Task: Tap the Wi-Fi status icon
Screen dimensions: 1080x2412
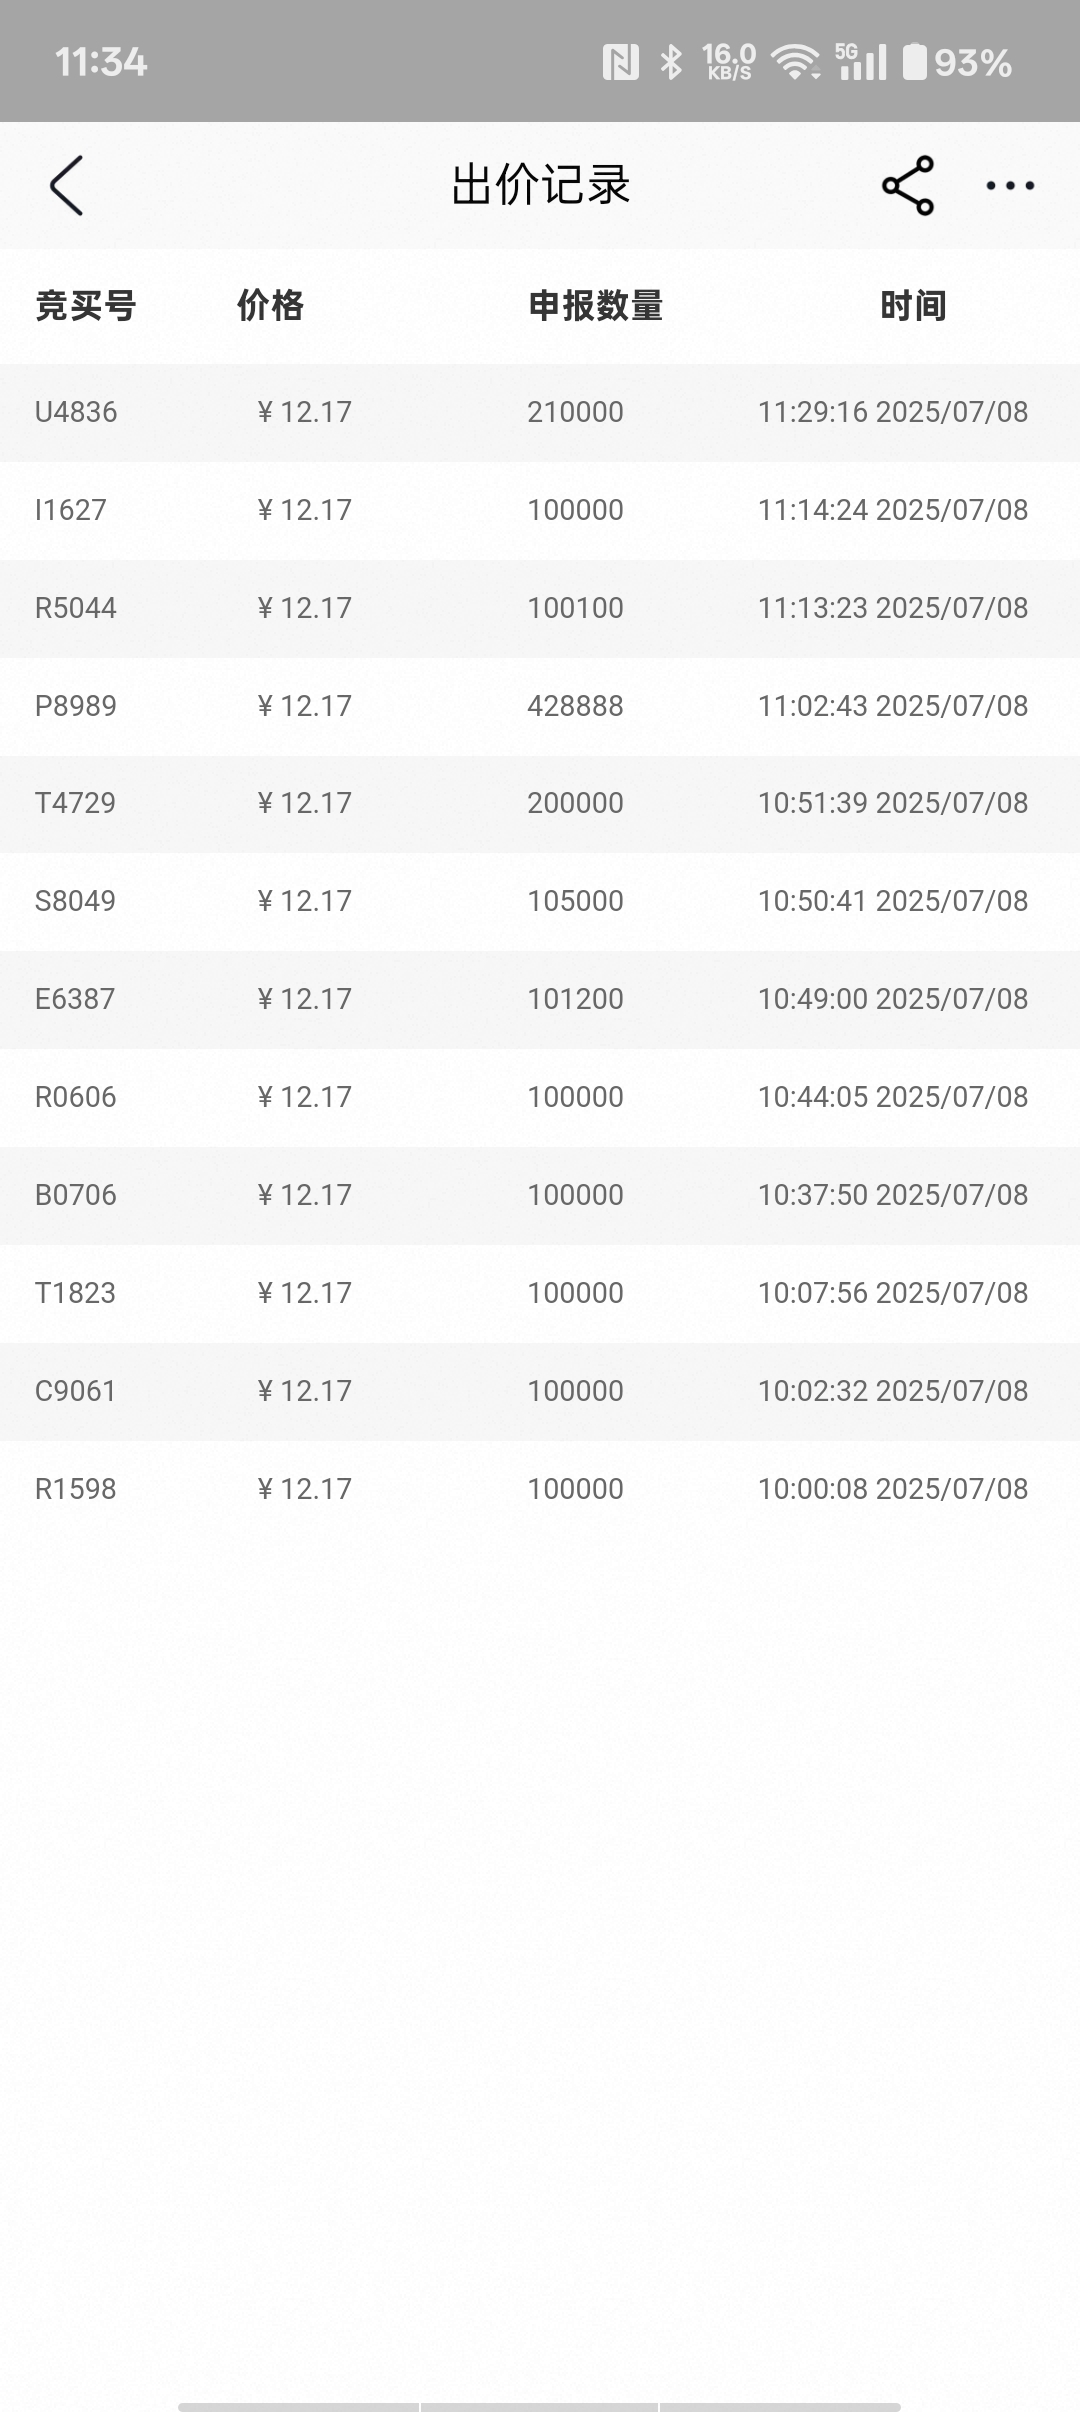Action: pyautogui.click(x=796, y=63)
